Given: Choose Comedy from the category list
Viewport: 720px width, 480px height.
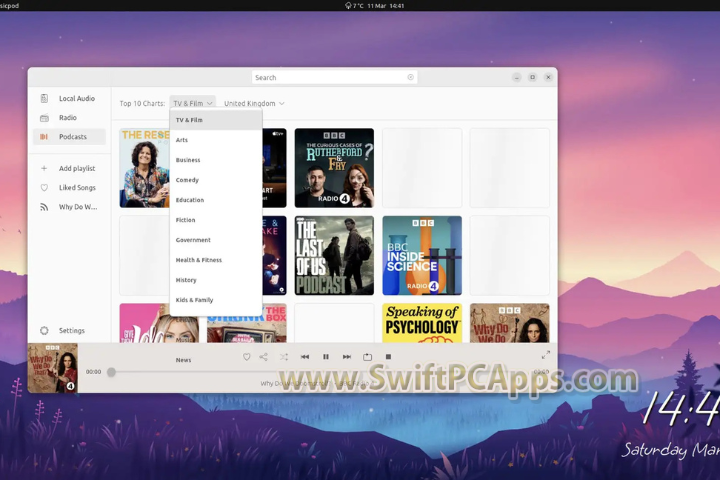Looking at the screenshot, I should pyautogui.click(x=216, y=180).
